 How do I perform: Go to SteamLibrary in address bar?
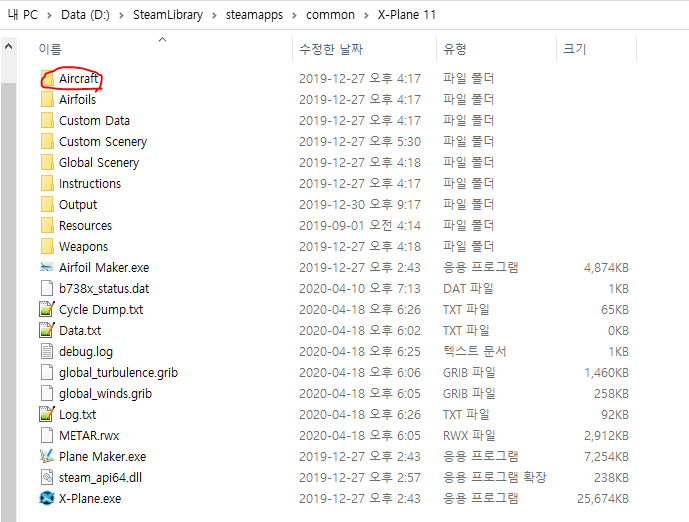[168, 15]
